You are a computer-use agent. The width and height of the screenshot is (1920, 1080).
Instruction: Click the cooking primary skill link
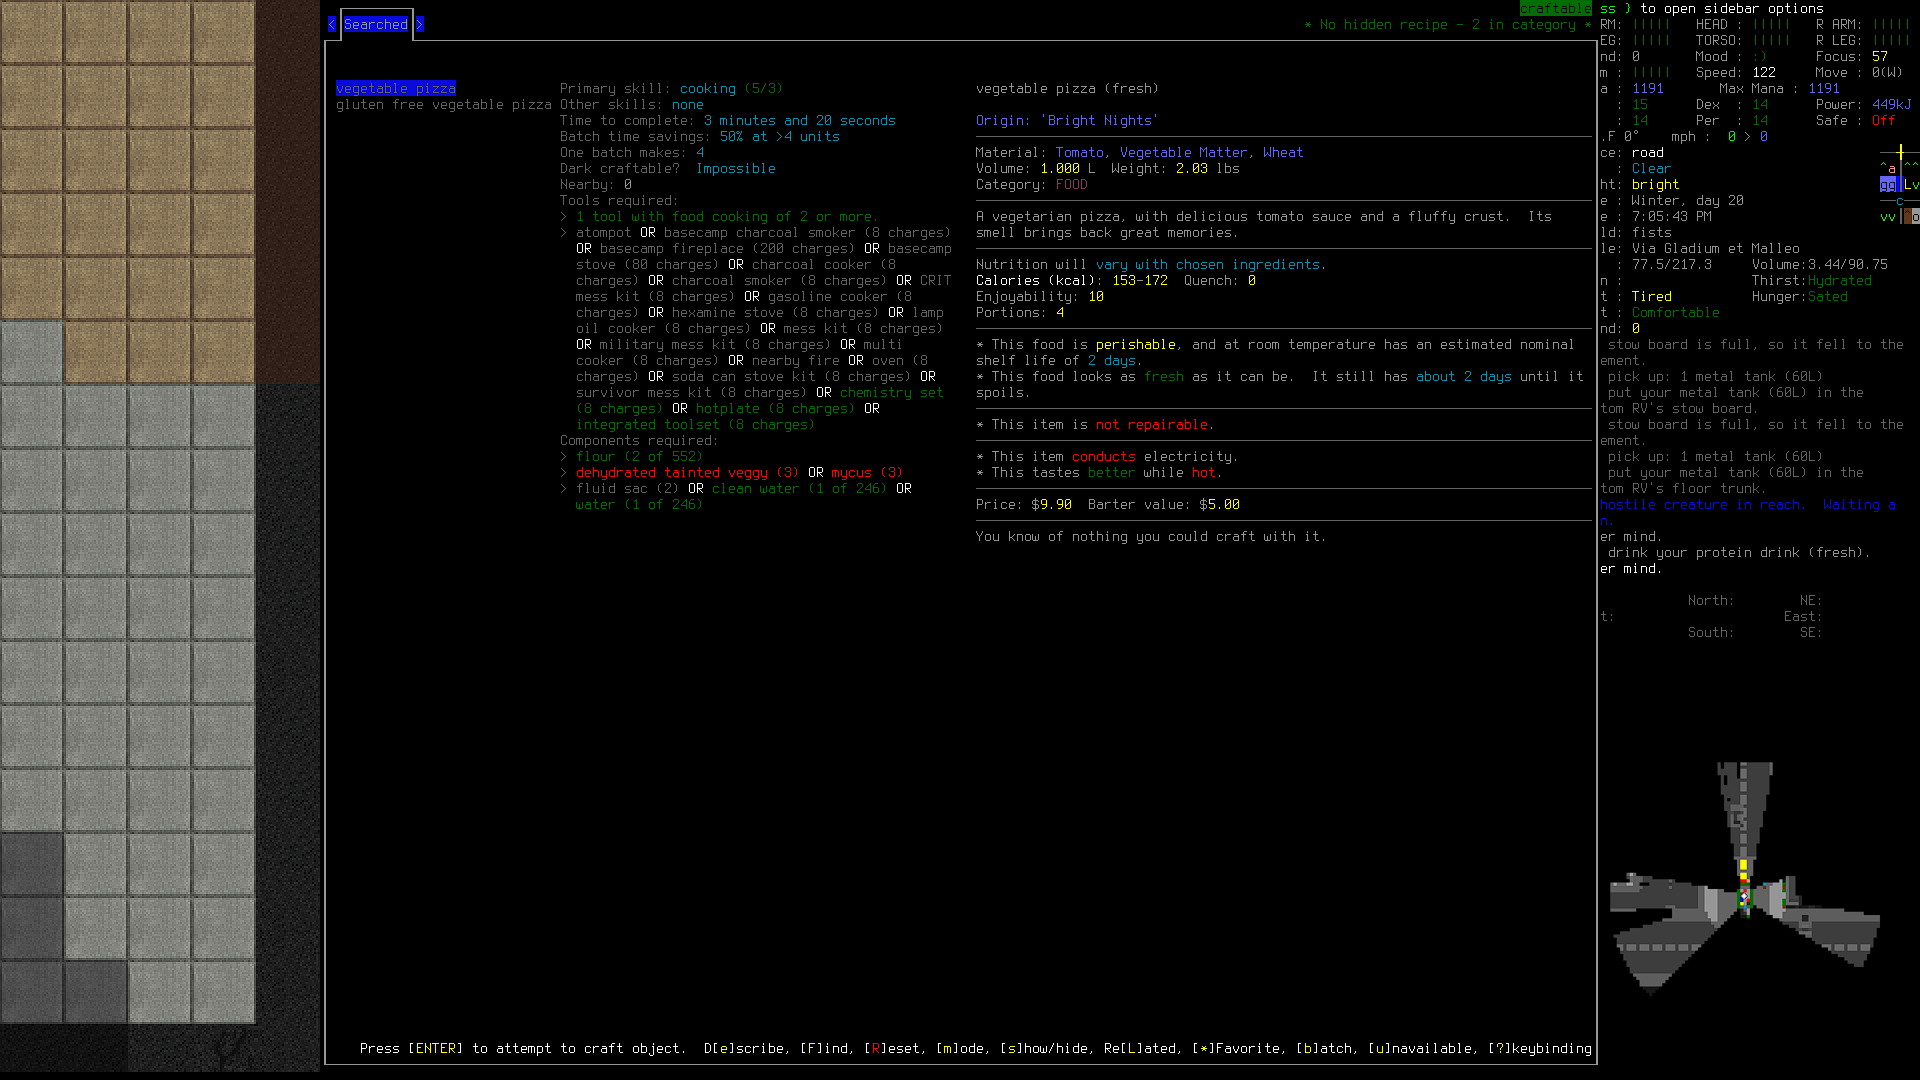point(707,88)
